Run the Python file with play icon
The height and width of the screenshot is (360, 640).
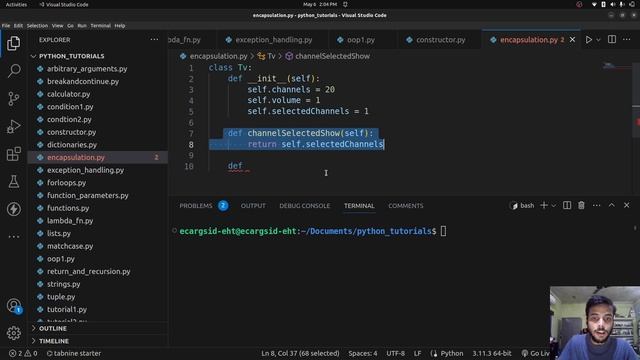point(589,40)
